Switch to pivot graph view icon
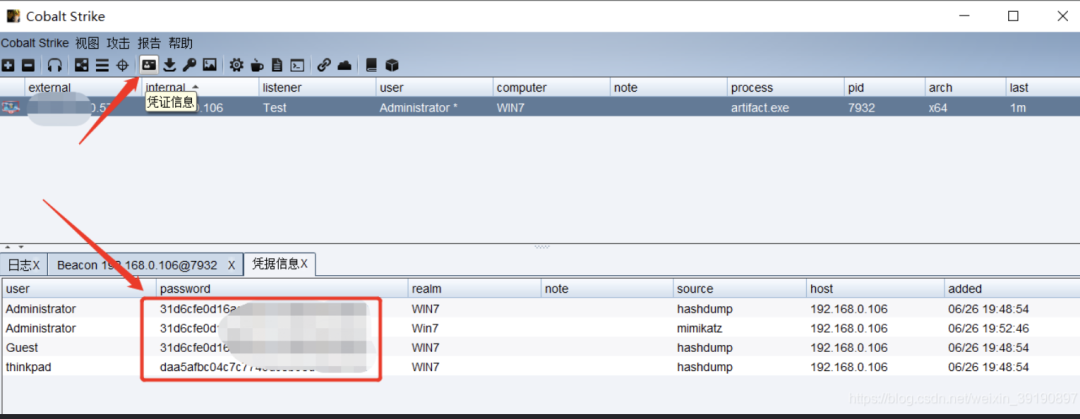1080x419 pixels. [x=82, y=65]
